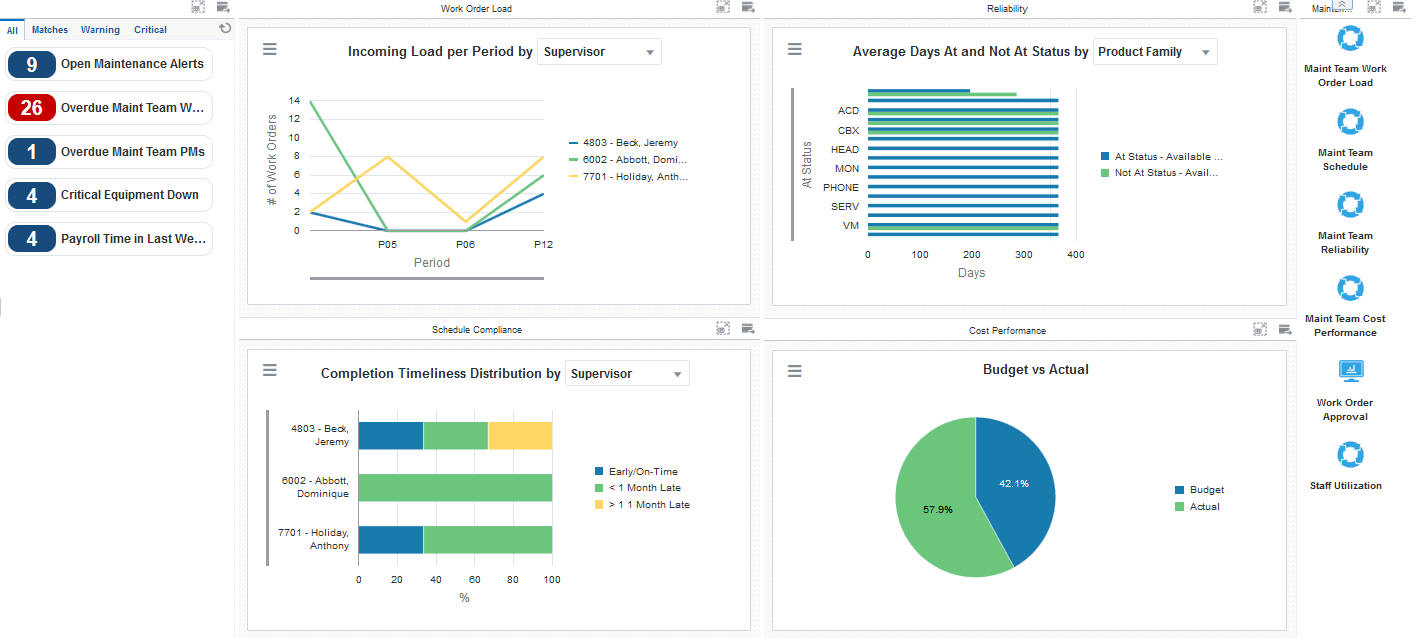This screenshot has width=1415, height=638.
Task: Open the Product Family dropdown
Action: point(1155,52)
